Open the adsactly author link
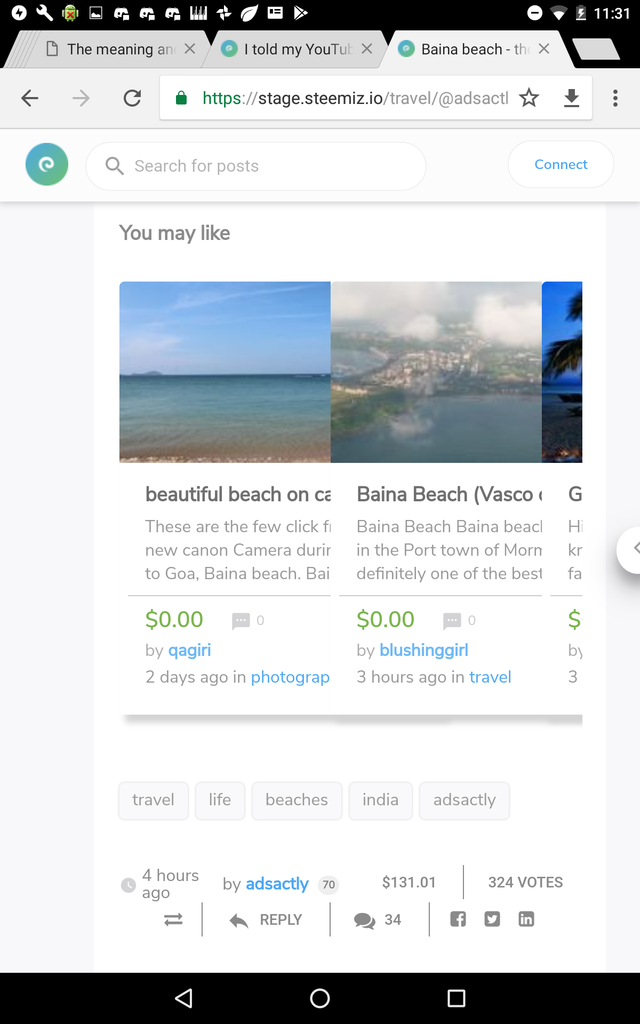This screenshot has height=1024, width=640. click(x=277, y=884)
